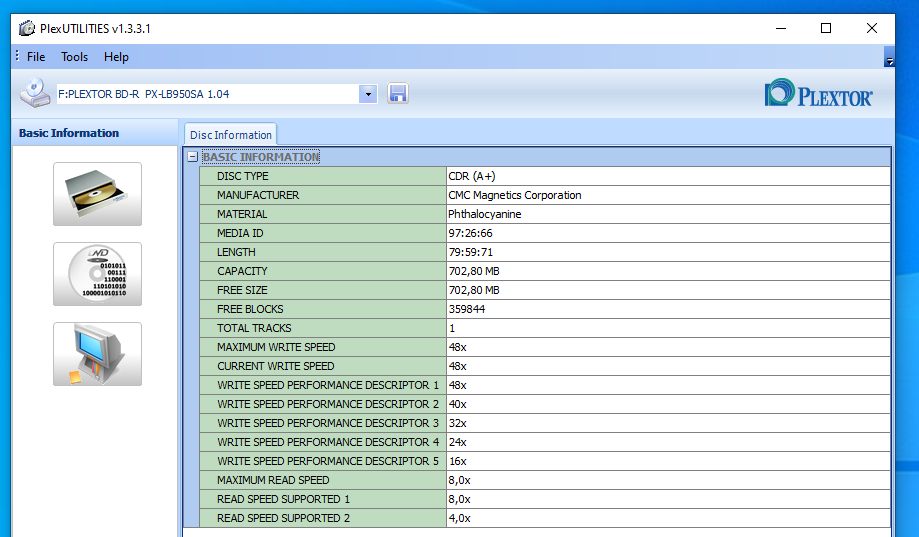
Task: Select WRITE SPEED PERFORMANCE DESCRIPTOR 4 label
Action: pos(323,442)
